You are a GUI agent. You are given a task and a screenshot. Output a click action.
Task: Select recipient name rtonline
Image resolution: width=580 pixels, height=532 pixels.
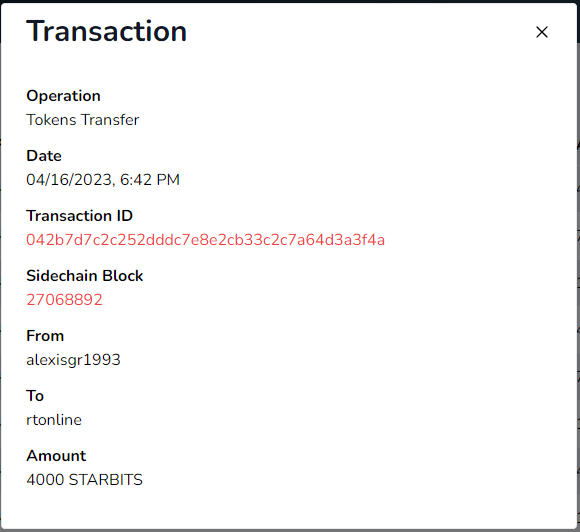point(54,420)
